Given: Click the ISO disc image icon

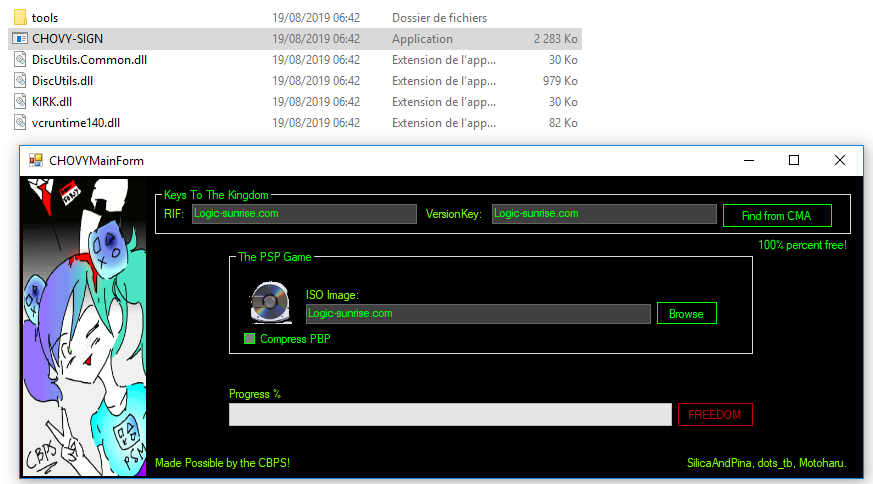Looking at the screenshot, I should pyautogui.click(x=270, y=302).
